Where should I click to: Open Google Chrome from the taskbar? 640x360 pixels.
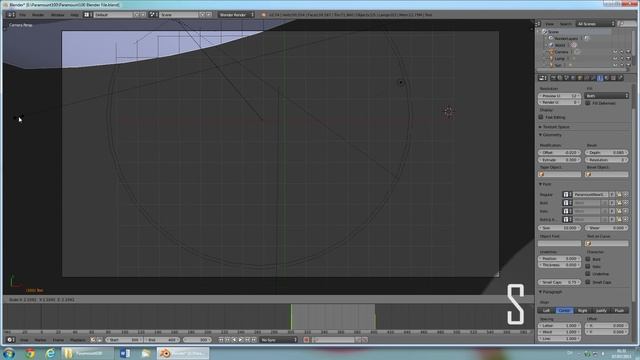tap(30, 353)
